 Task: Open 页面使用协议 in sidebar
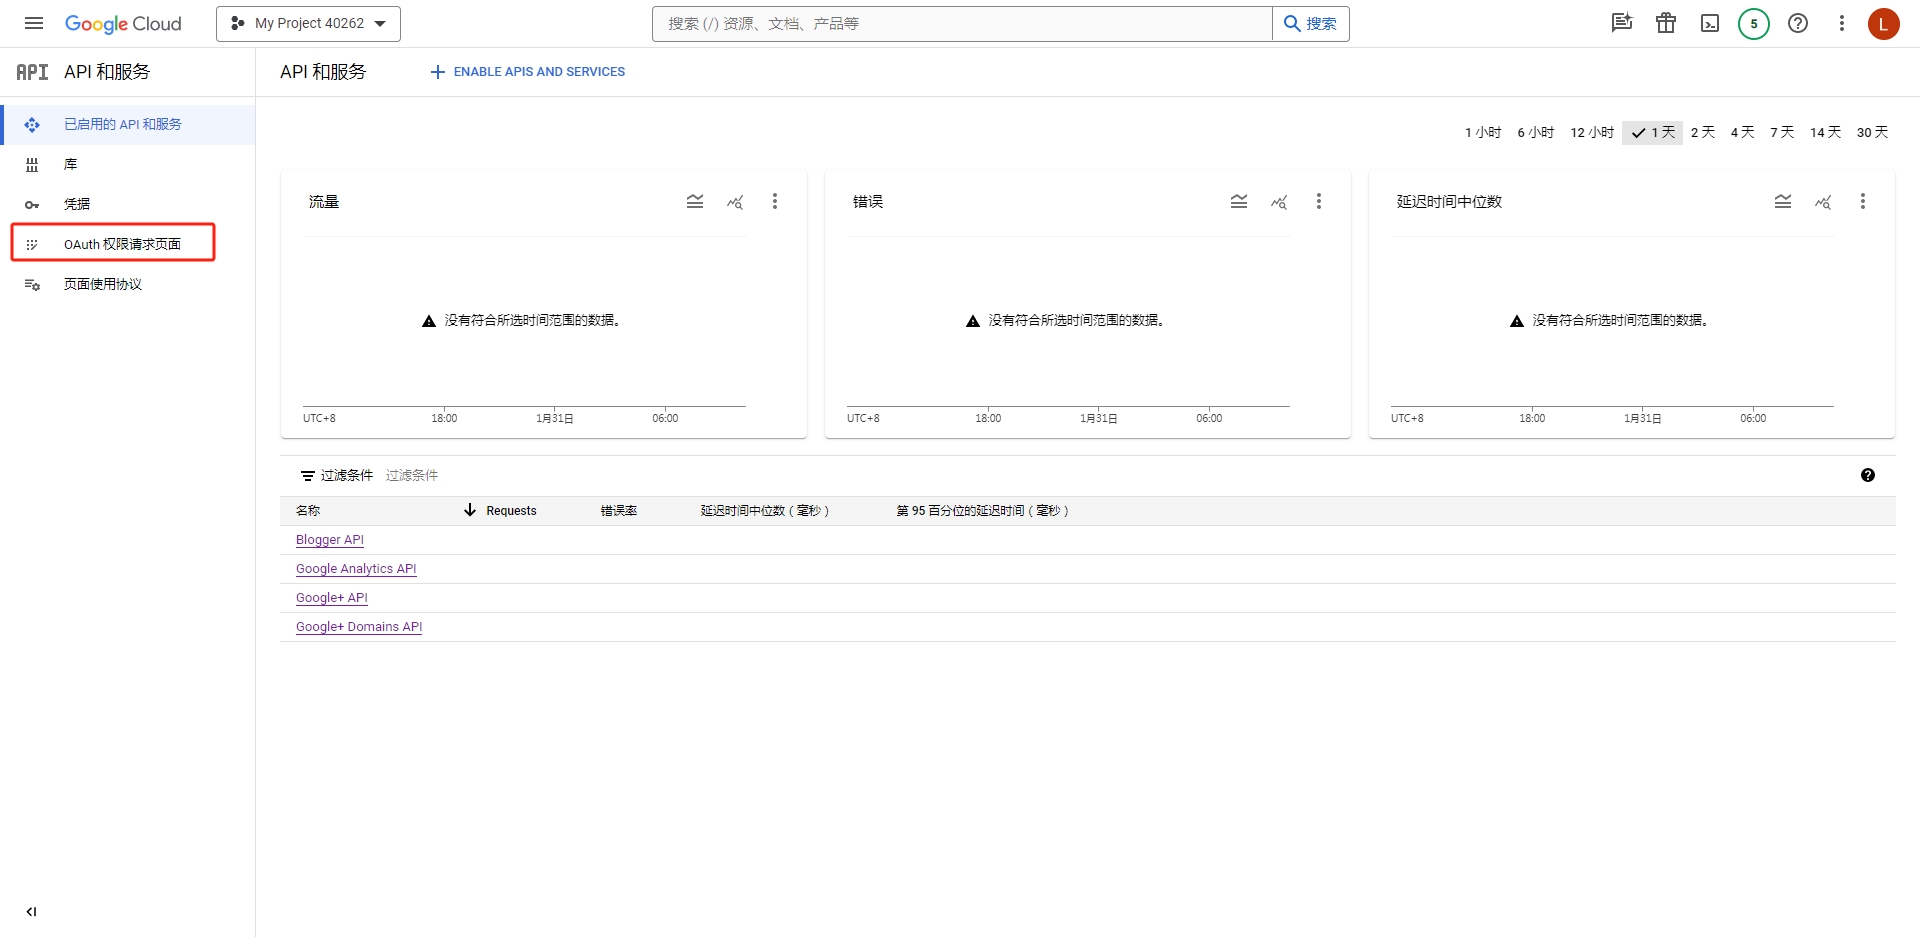click(128, 284)
